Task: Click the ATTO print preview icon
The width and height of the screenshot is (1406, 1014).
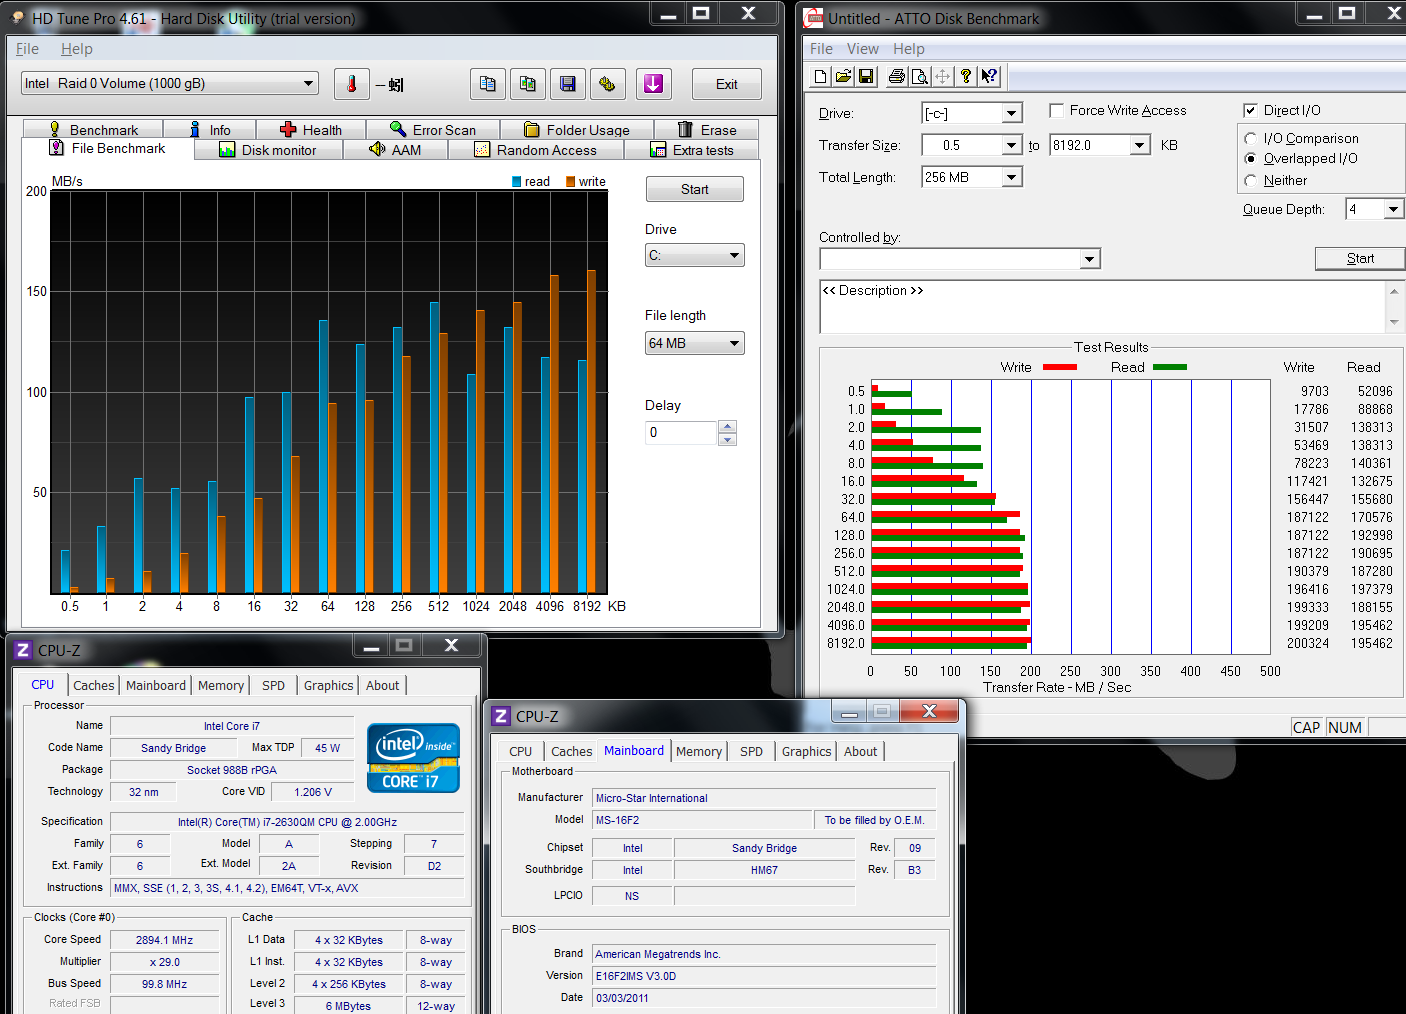Action: click(x=919, y=76)
